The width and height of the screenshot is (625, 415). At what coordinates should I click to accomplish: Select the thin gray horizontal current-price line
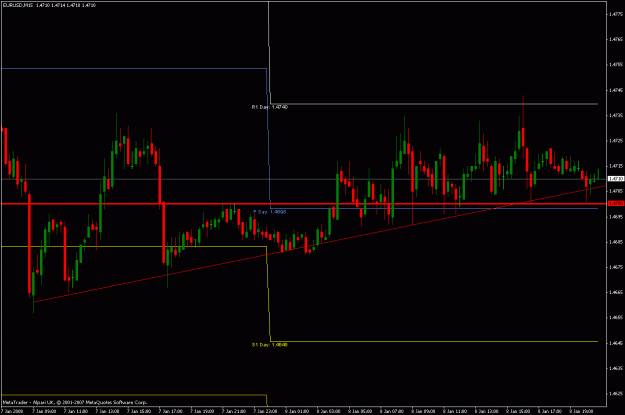pyautogui.click(x=303, y=179)
